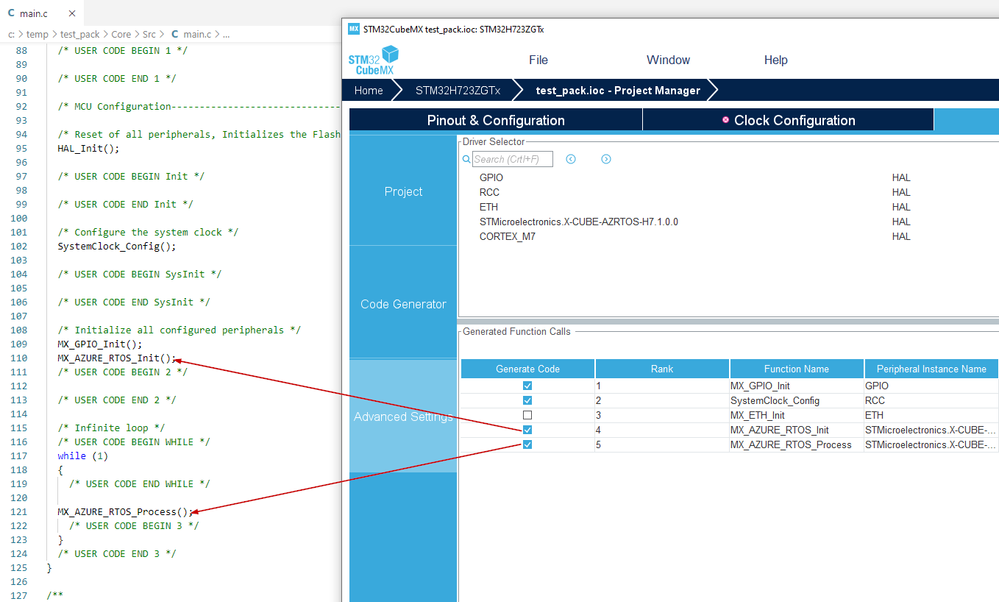Click the RCC peripheral instance cell
This screenshot has width=999, height=602.
point(931,401)
